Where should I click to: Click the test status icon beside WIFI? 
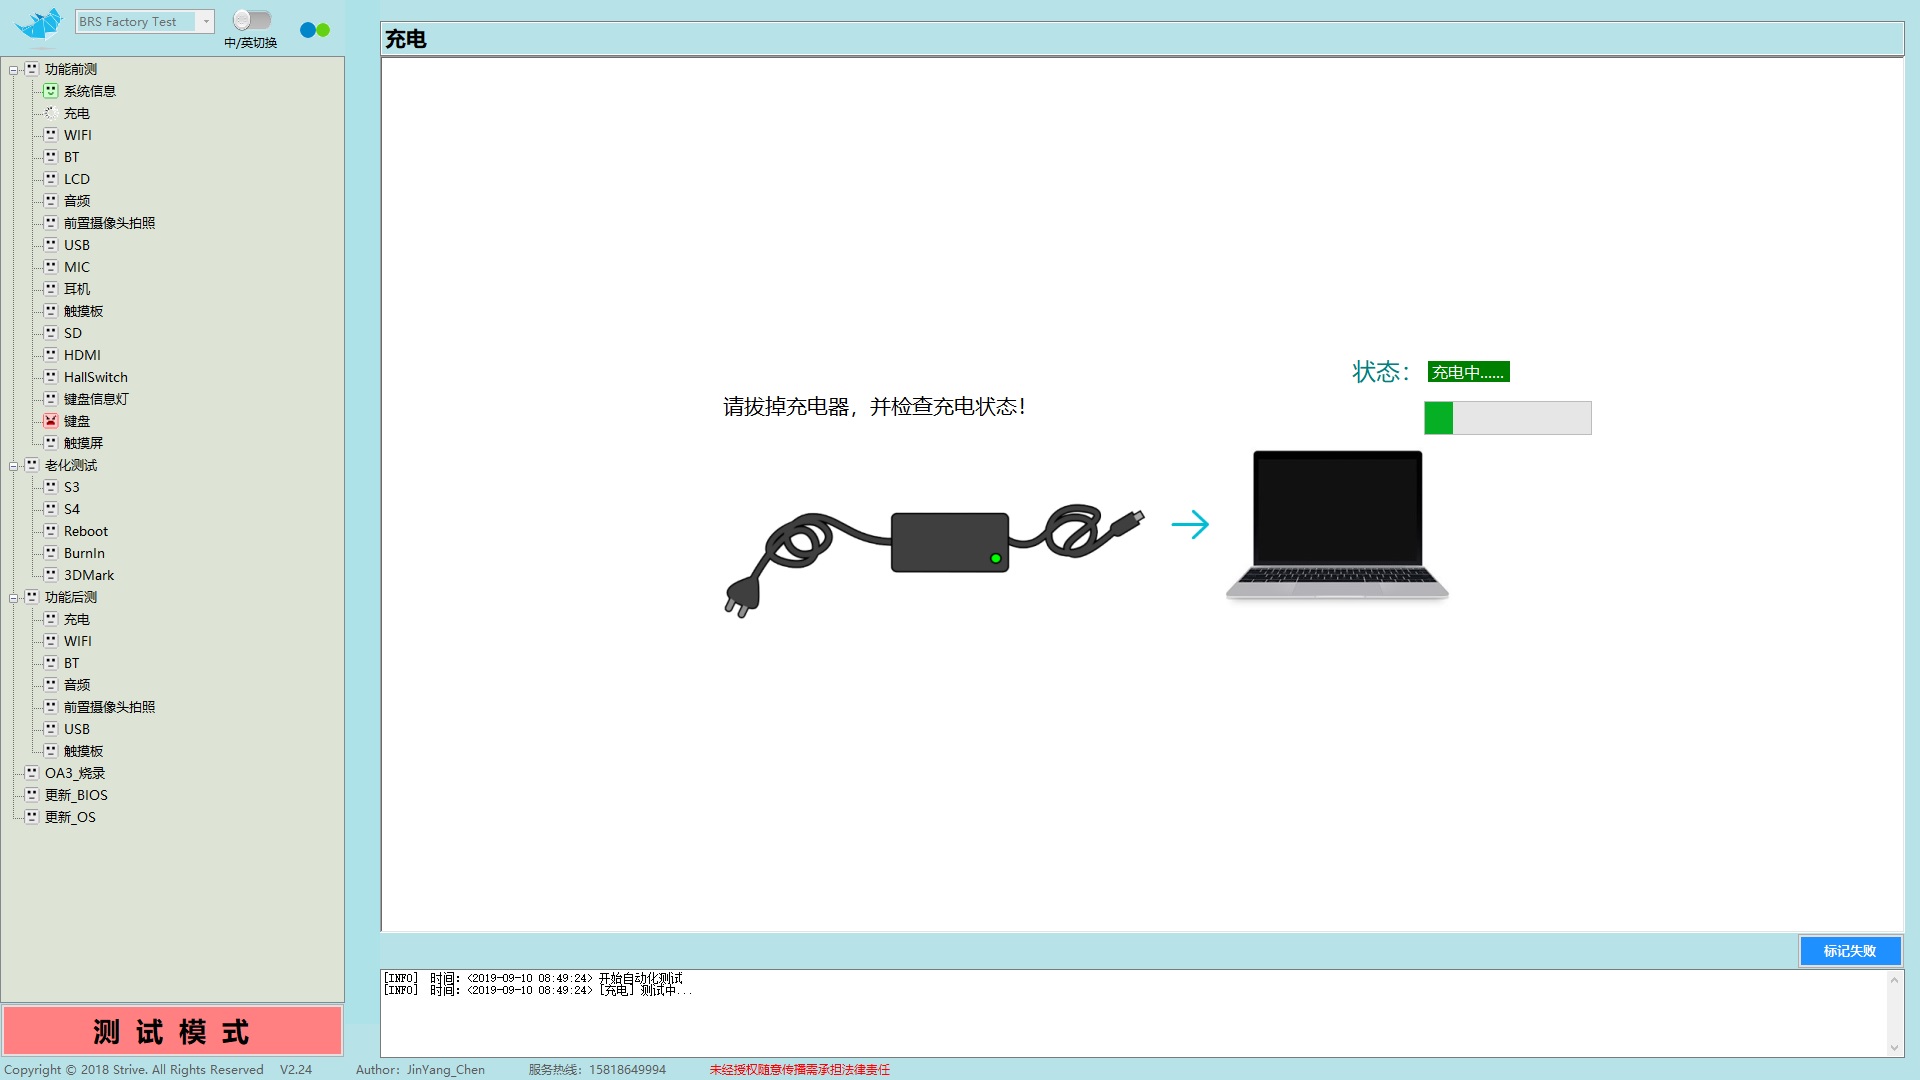(50, 135)
